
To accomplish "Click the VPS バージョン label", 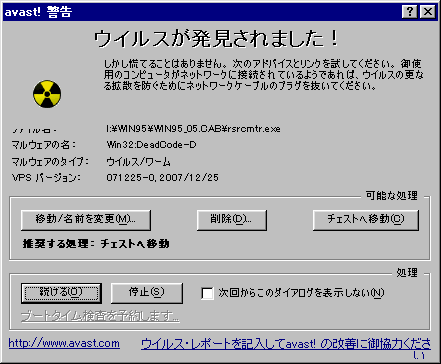I will coord(46,177).
